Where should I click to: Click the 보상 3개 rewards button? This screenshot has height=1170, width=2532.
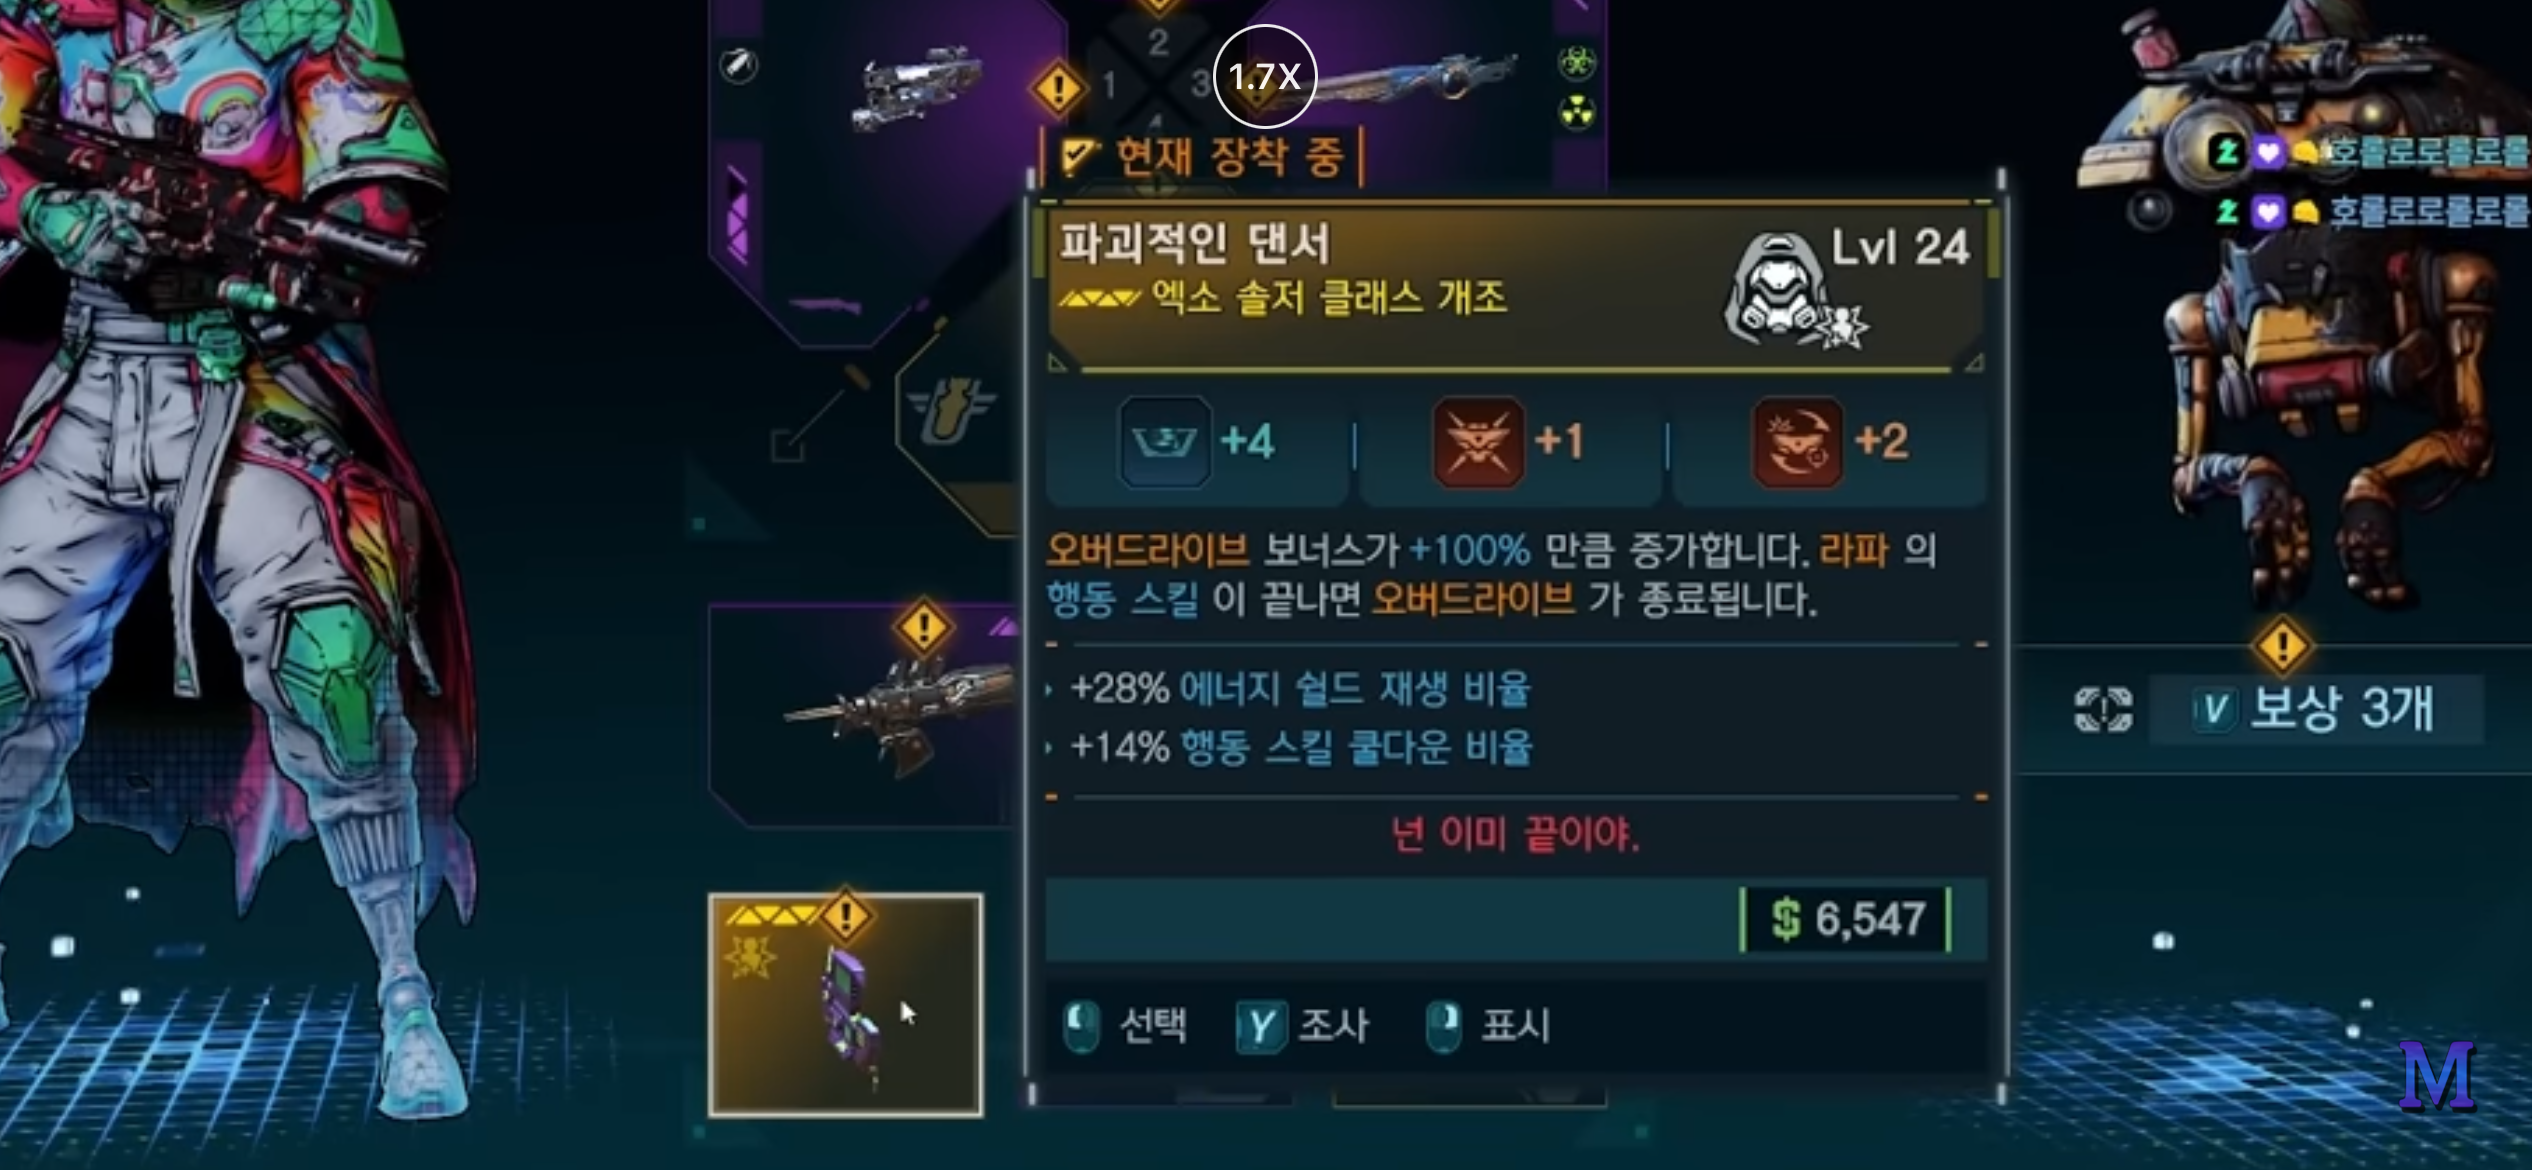pos(2314,709)
